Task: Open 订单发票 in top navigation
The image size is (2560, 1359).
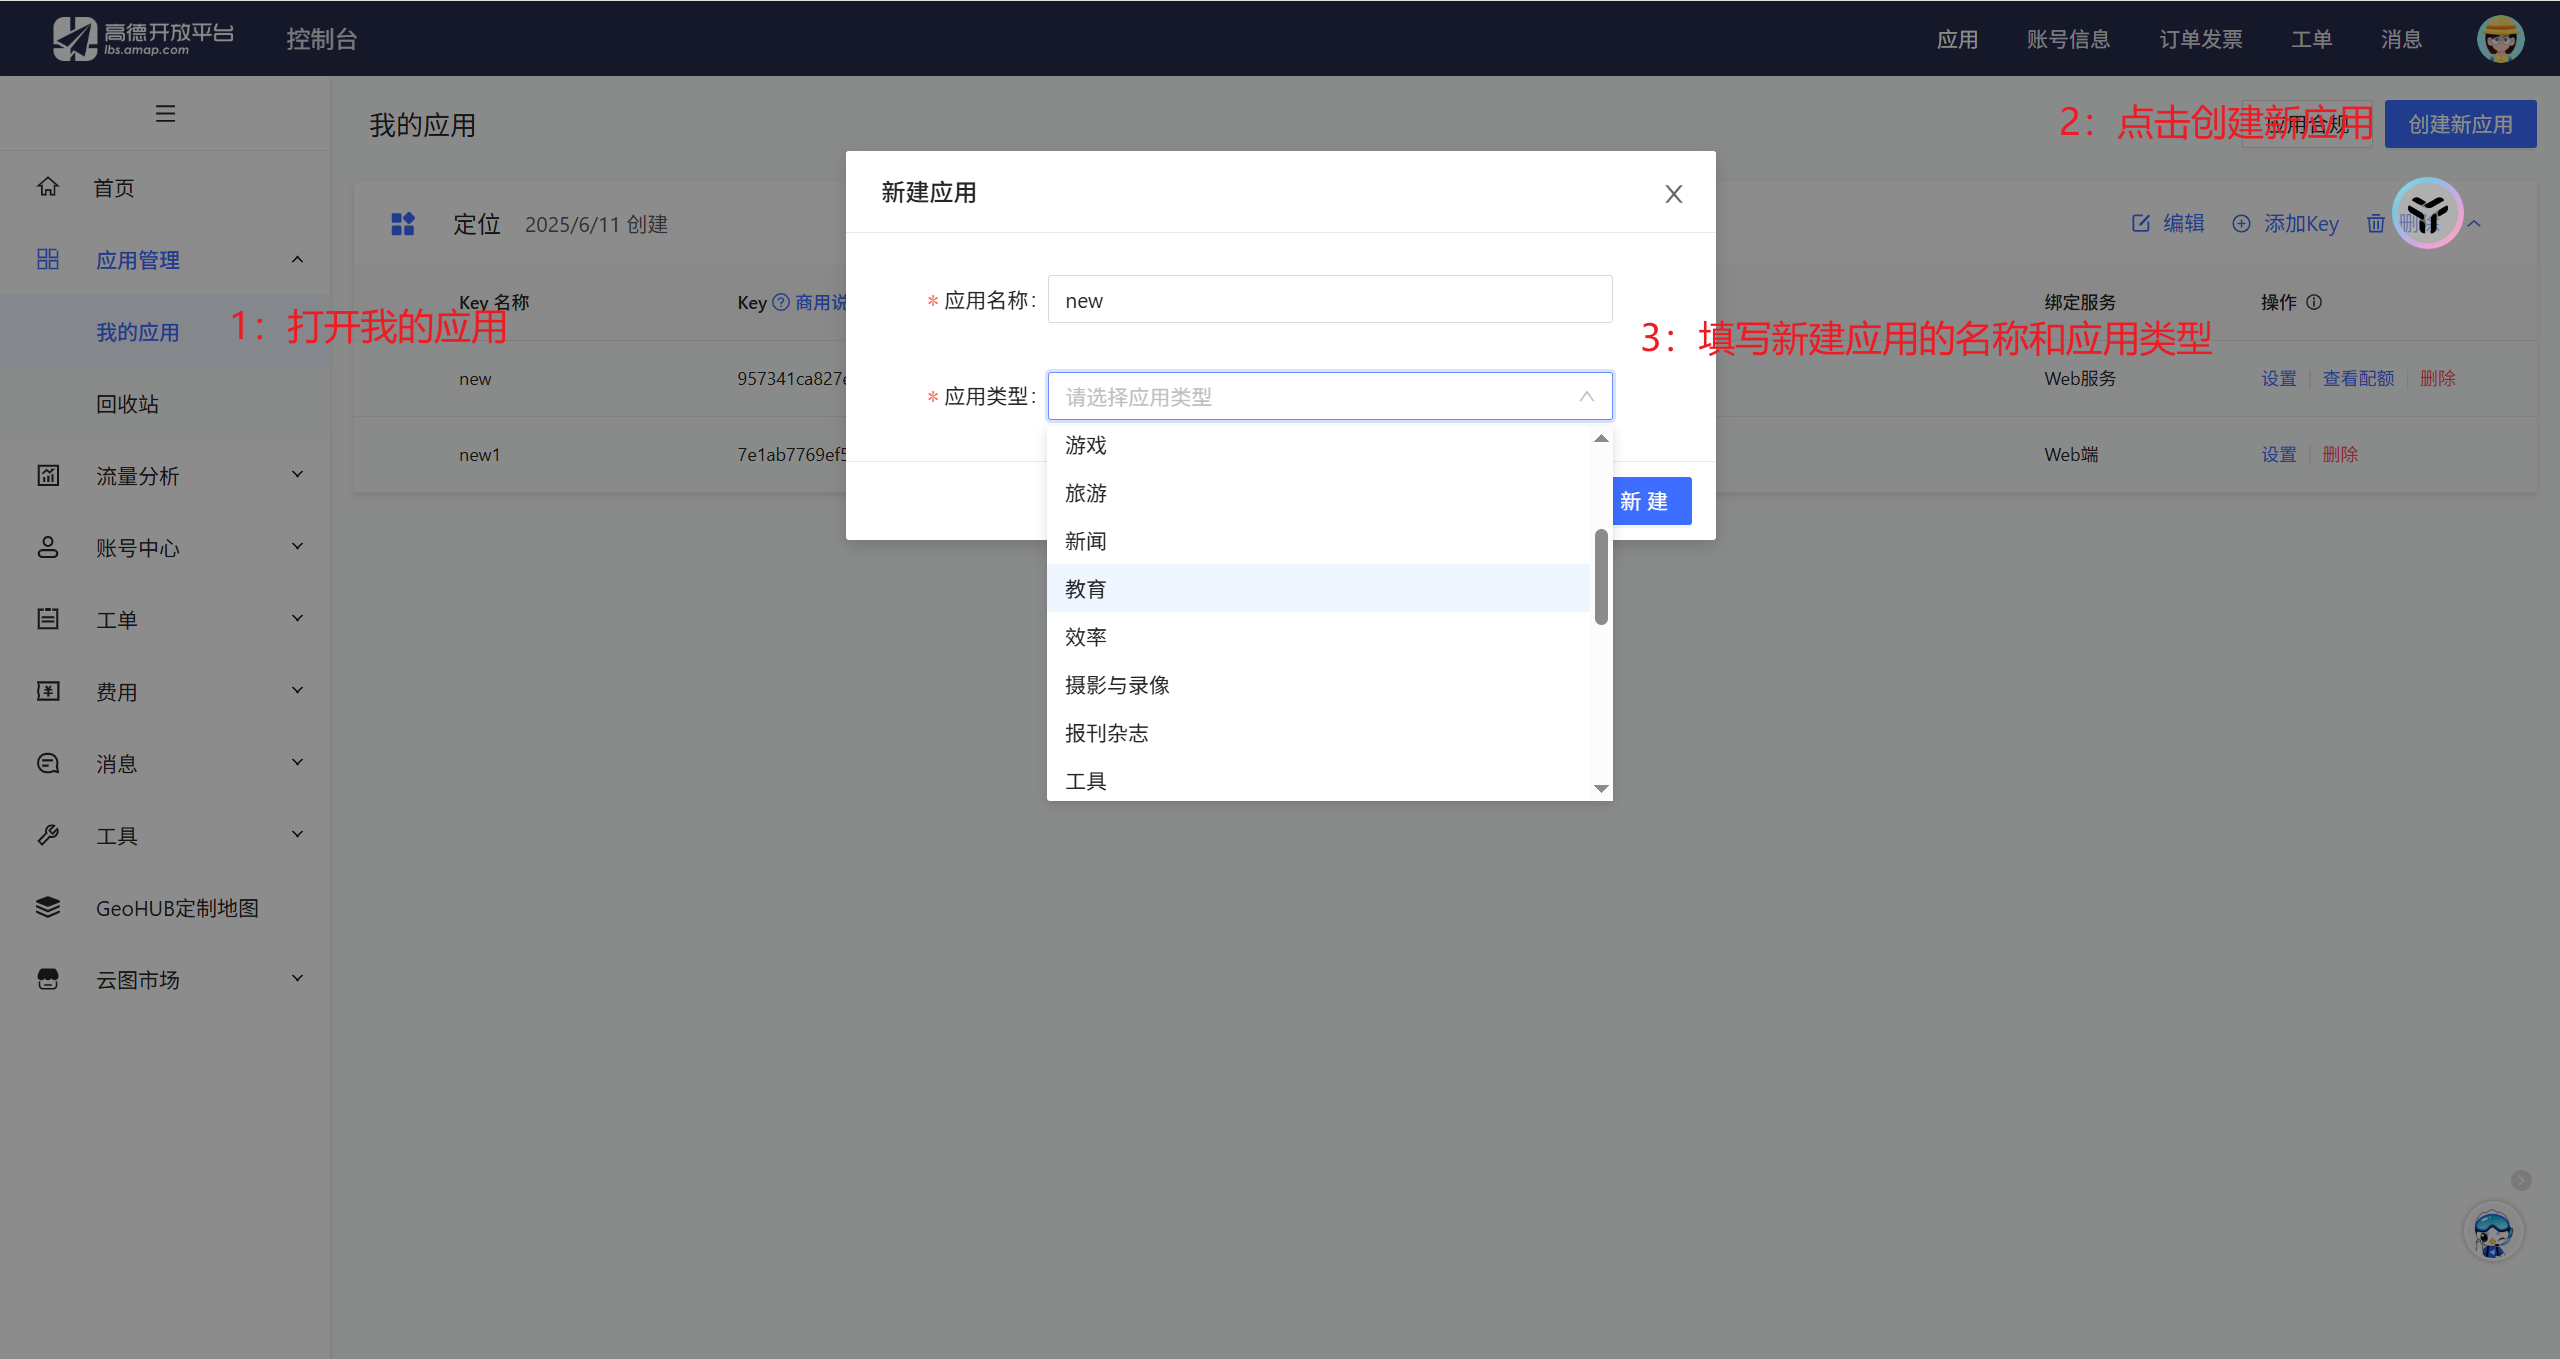Action: [x=2200, y=39]
